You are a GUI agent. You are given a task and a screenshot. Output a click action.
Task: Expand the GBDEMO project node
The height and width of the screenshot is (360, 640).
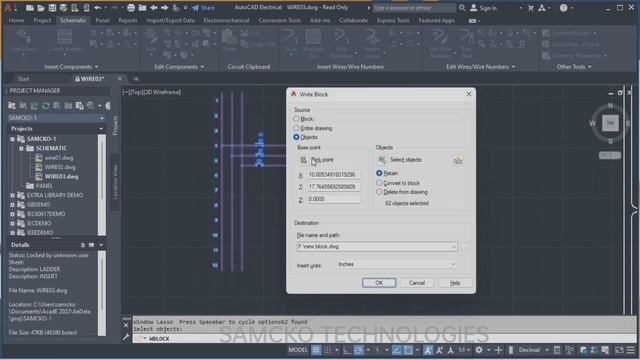12,205
